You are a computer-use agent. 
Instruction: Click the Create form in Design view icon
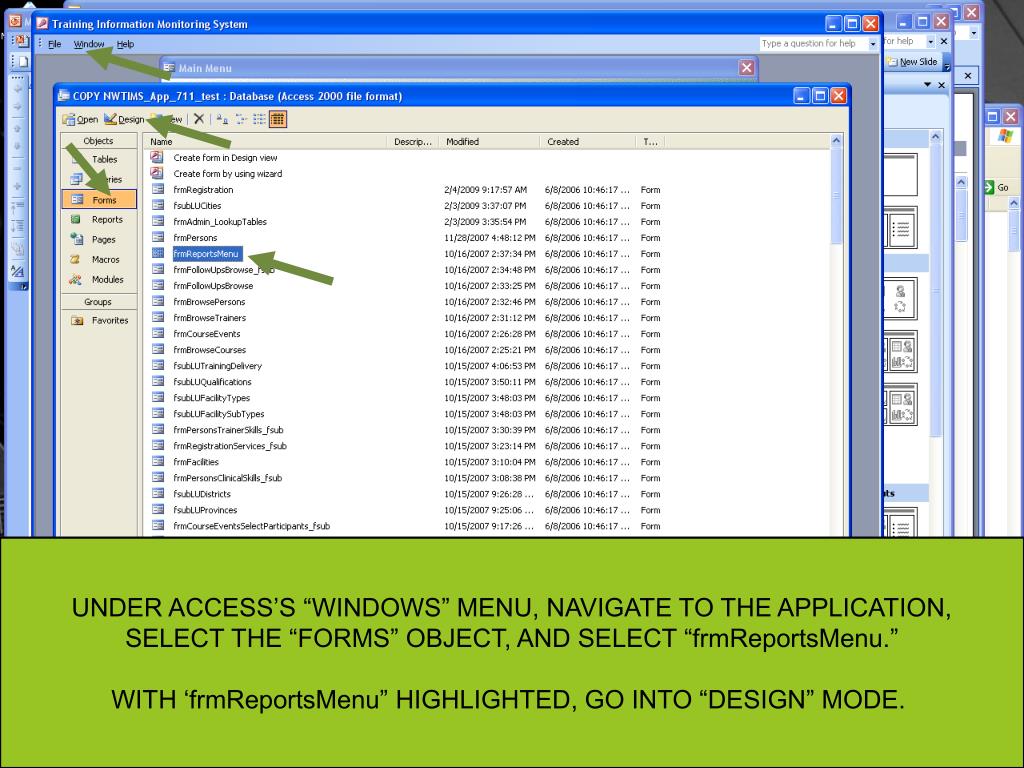click(157, 157)
